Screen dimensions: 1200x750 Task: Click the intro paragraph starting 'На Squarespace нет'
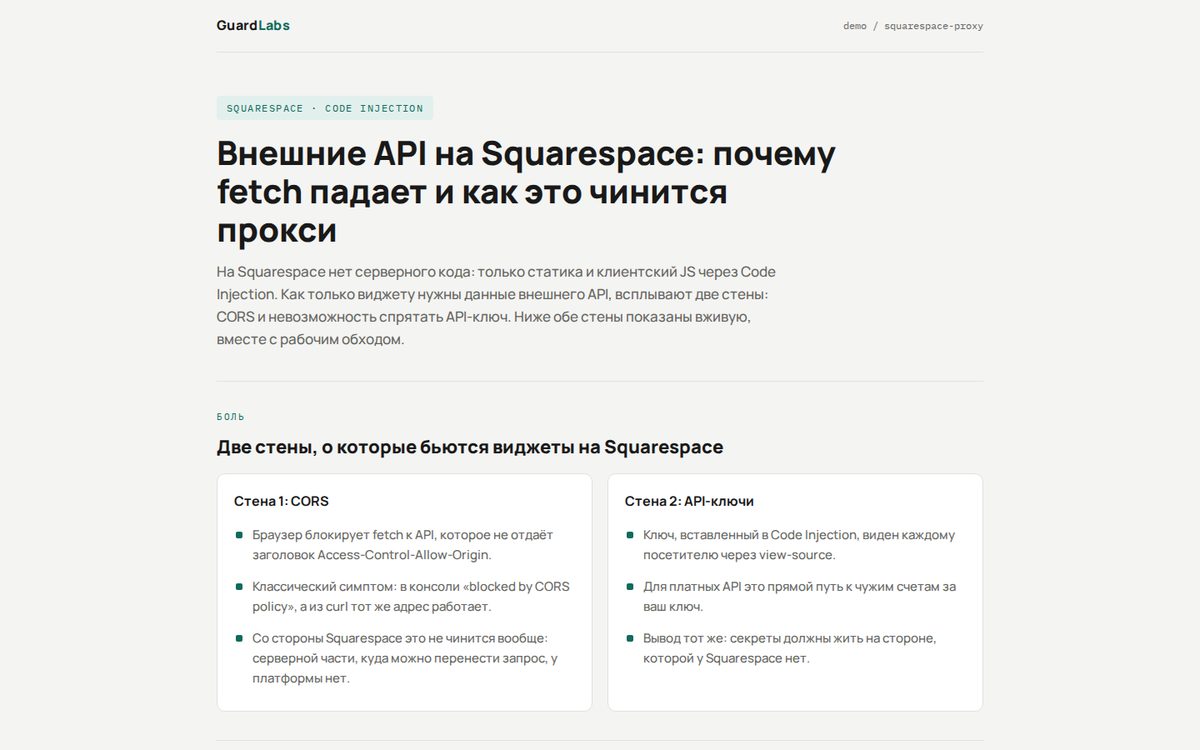496,306
